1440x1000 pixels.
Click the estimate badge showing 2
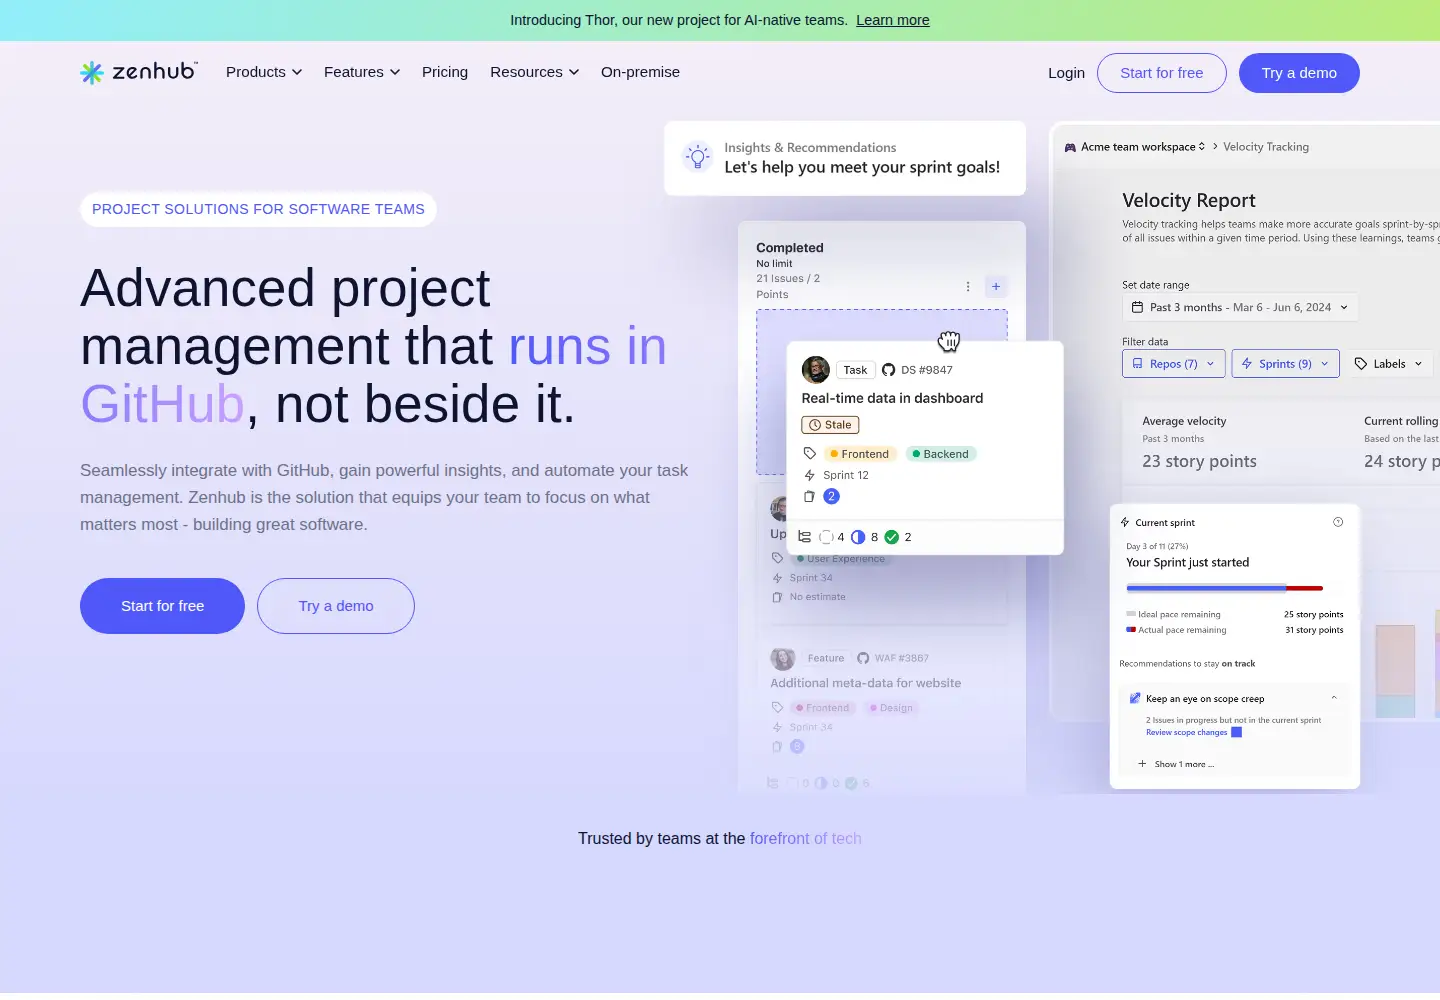831,496
